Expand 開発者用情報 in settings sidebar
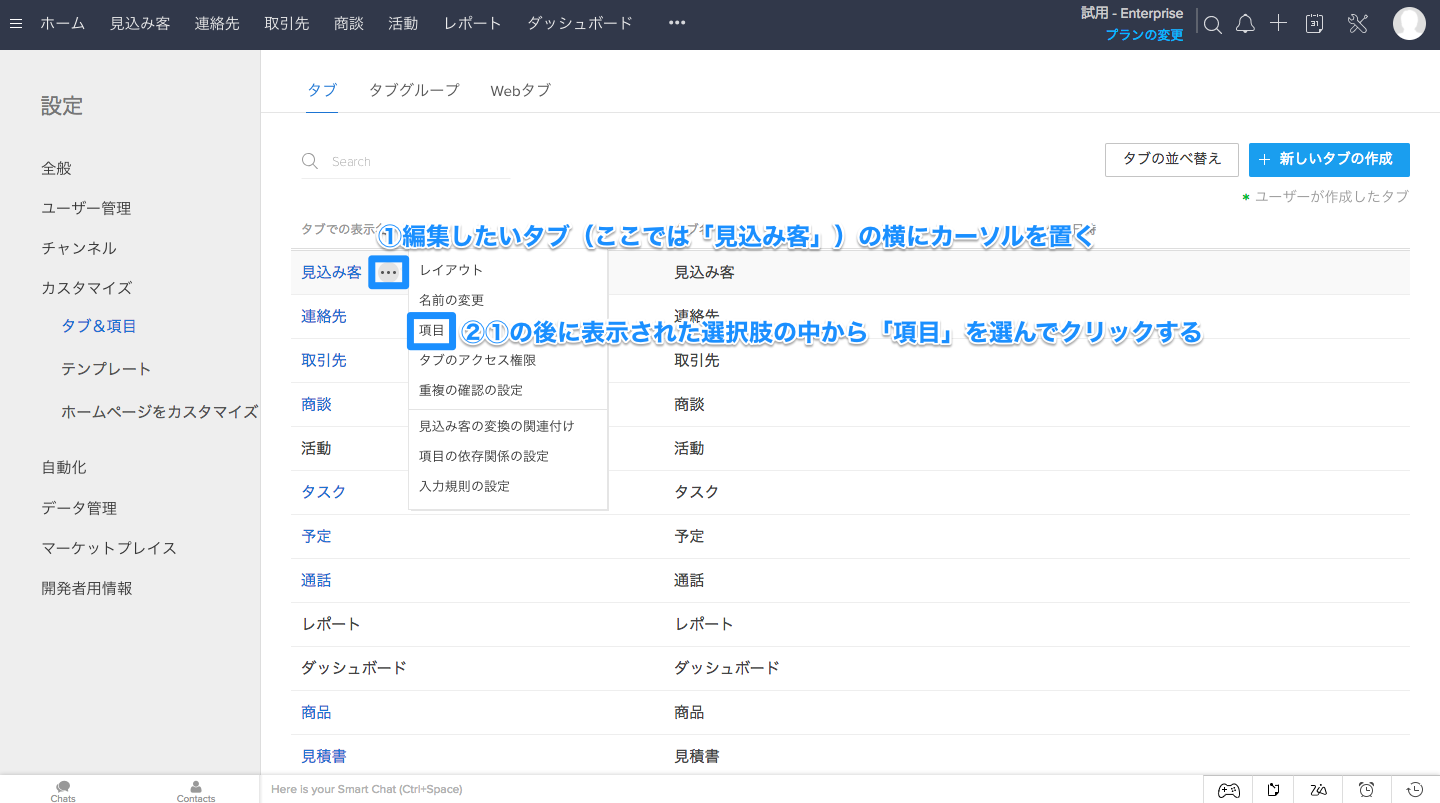 pyautogui.click(x=86, y=588)
